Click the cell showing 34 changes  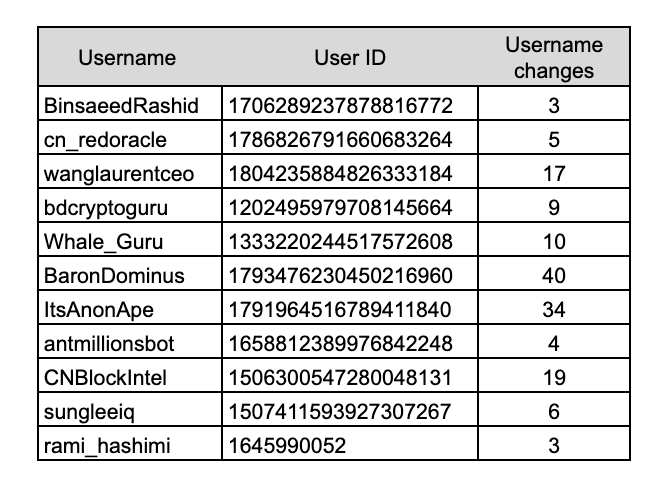[553, 309]
